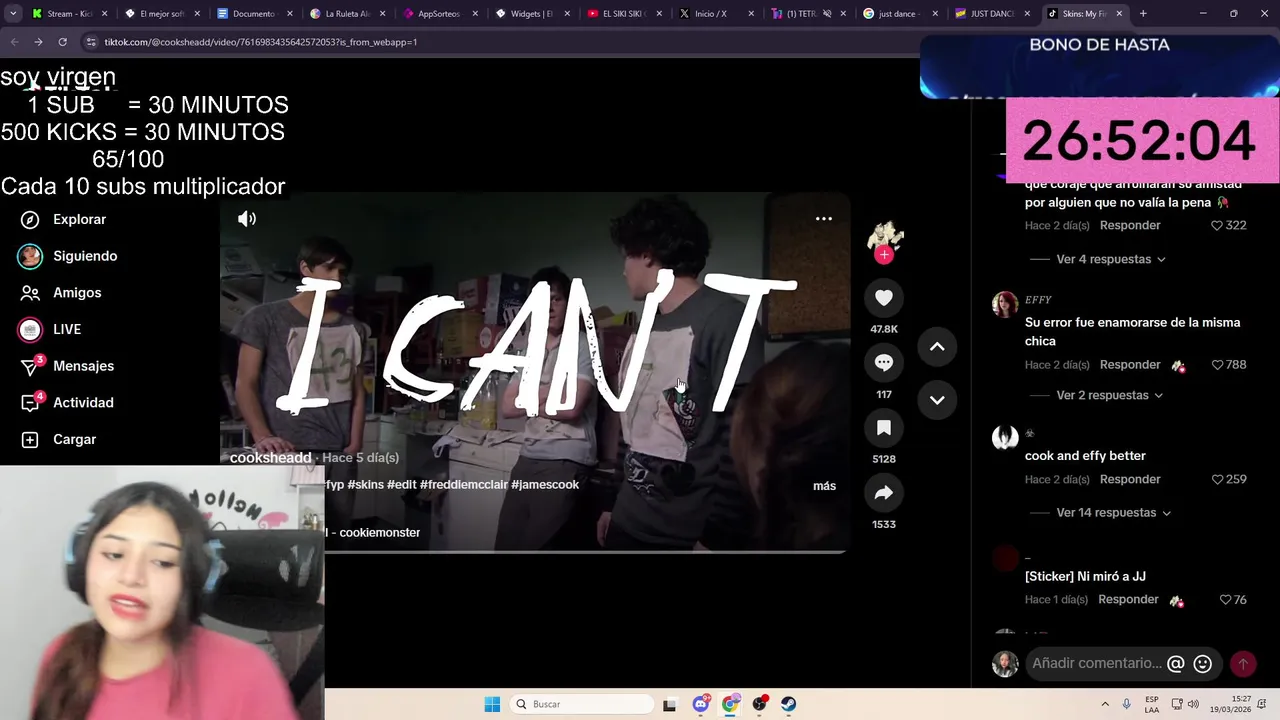The image size is (1280, 720).
Task: Reply to EFFY's comment
Action: pyautogui.click(x=1130, y=365)
